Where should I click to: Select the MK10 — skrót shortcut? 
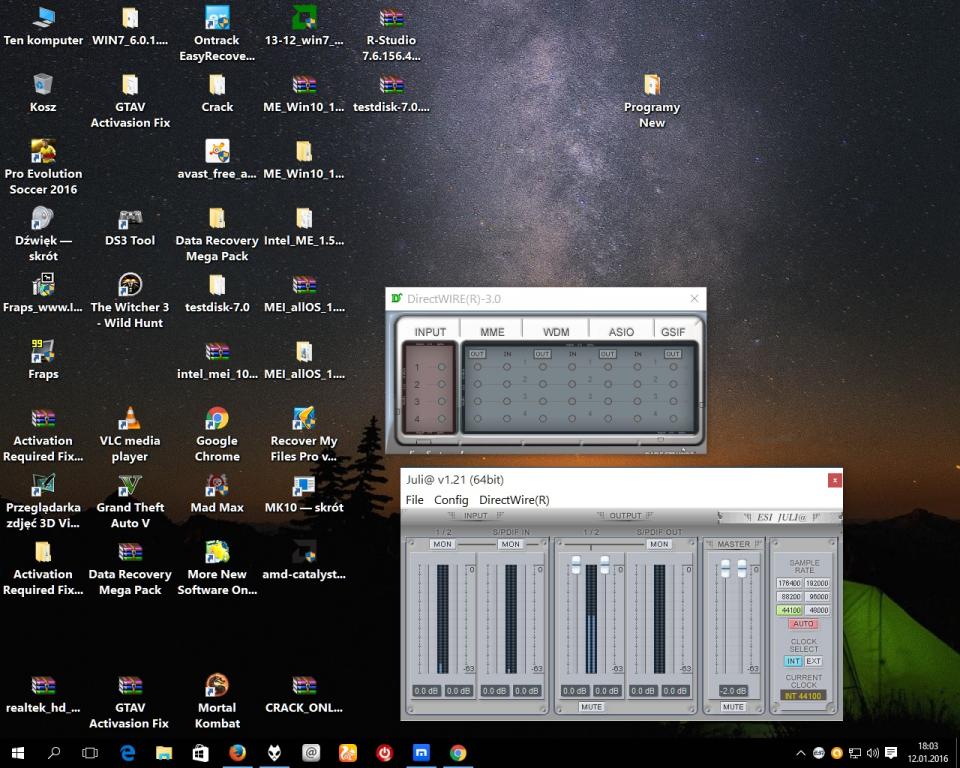[x=304, y=495]
